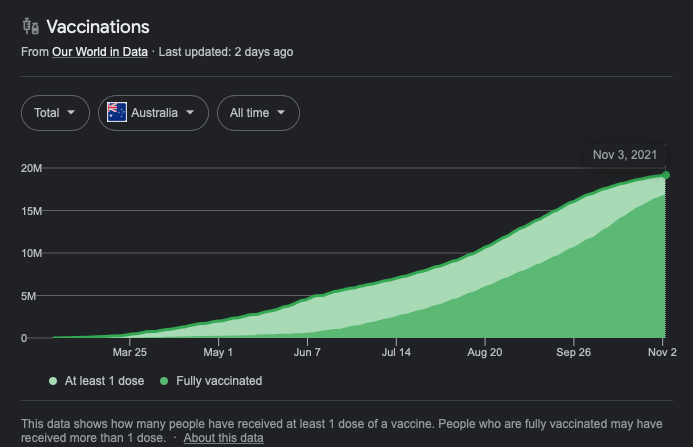The image size is (693, 447).
Task: Click the caret icon beside All time
Action: point(281,113)
